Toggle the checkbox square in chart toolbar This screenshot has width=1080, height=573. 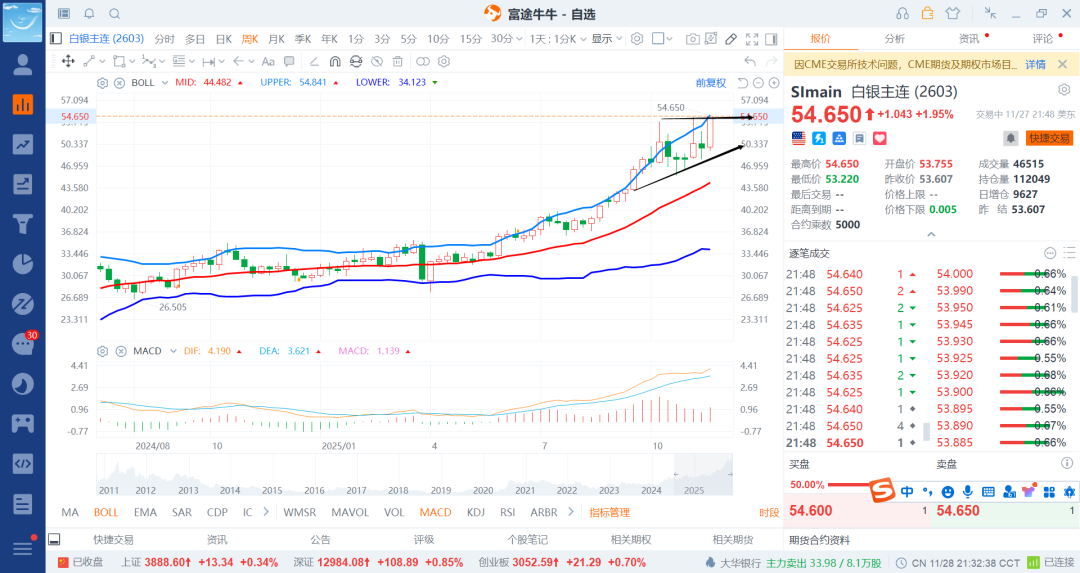(658, 39)
